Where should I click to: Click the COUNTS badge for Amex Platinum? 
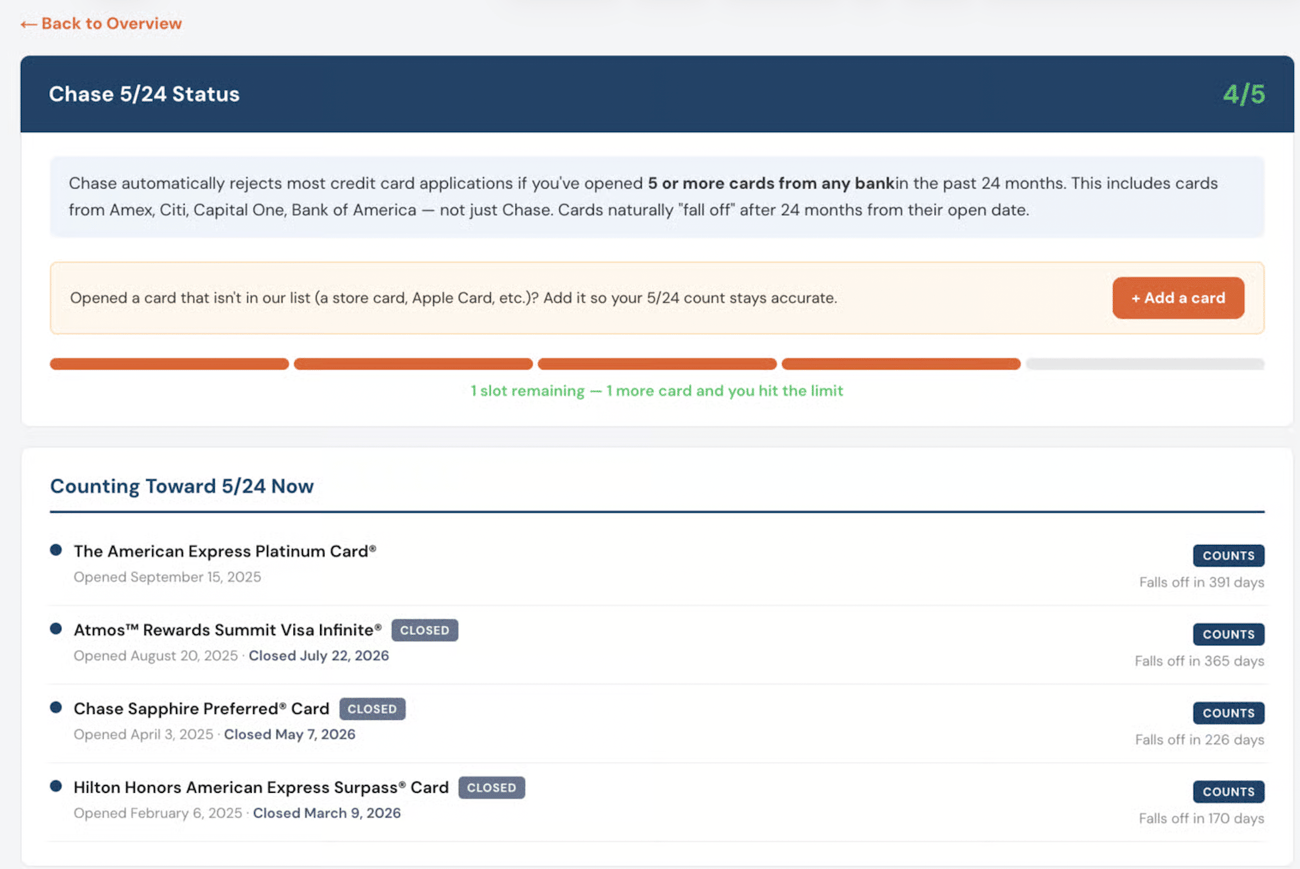tap(1228, 556)
